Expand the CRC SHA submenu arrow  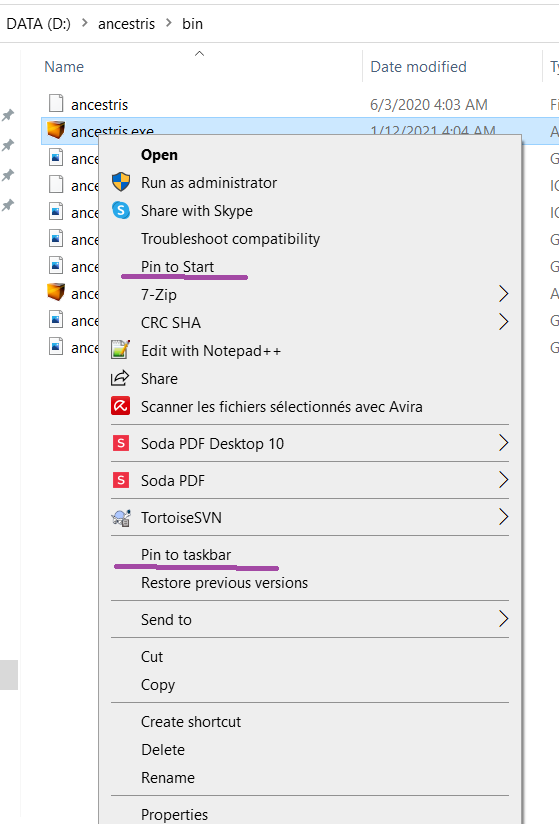pos(503,322)
